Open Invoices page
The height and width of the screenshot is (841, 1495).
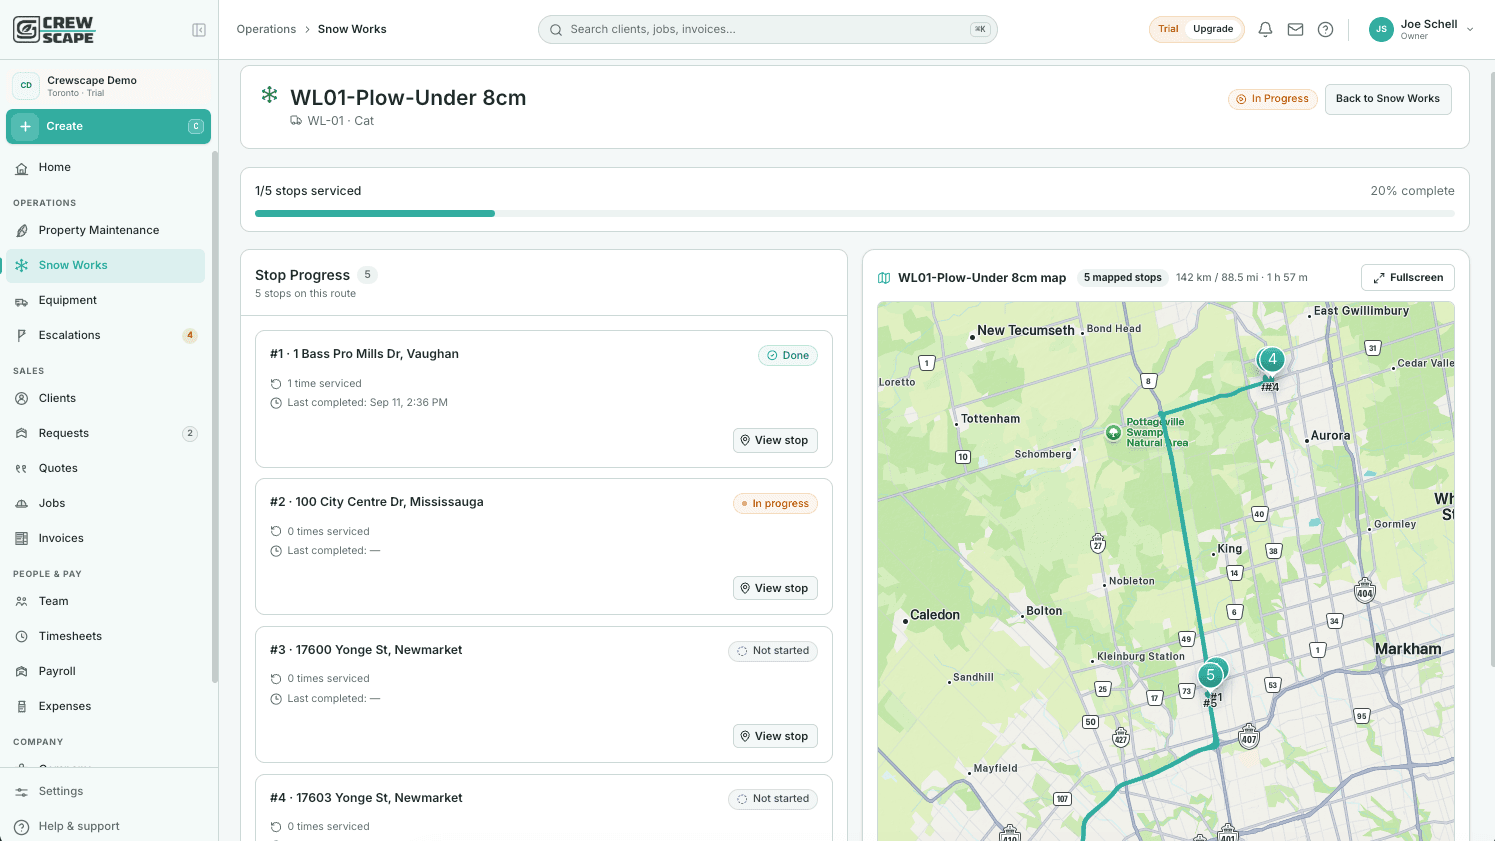coord(105,538)
